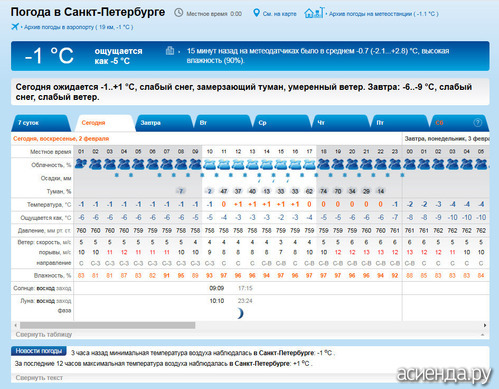Image resolution: width=499 pixels, height=389 pixels.
Task: Click the moon phase crescent icon
Action: pyautogui.click(x=240, y=313)
